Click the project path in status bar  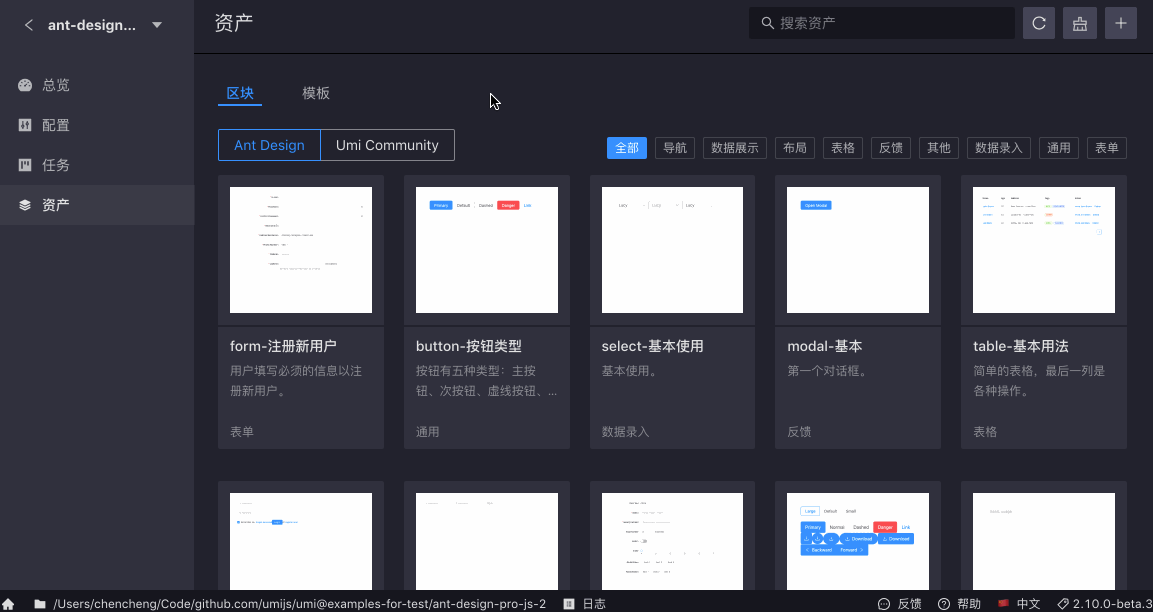point(300,604)
